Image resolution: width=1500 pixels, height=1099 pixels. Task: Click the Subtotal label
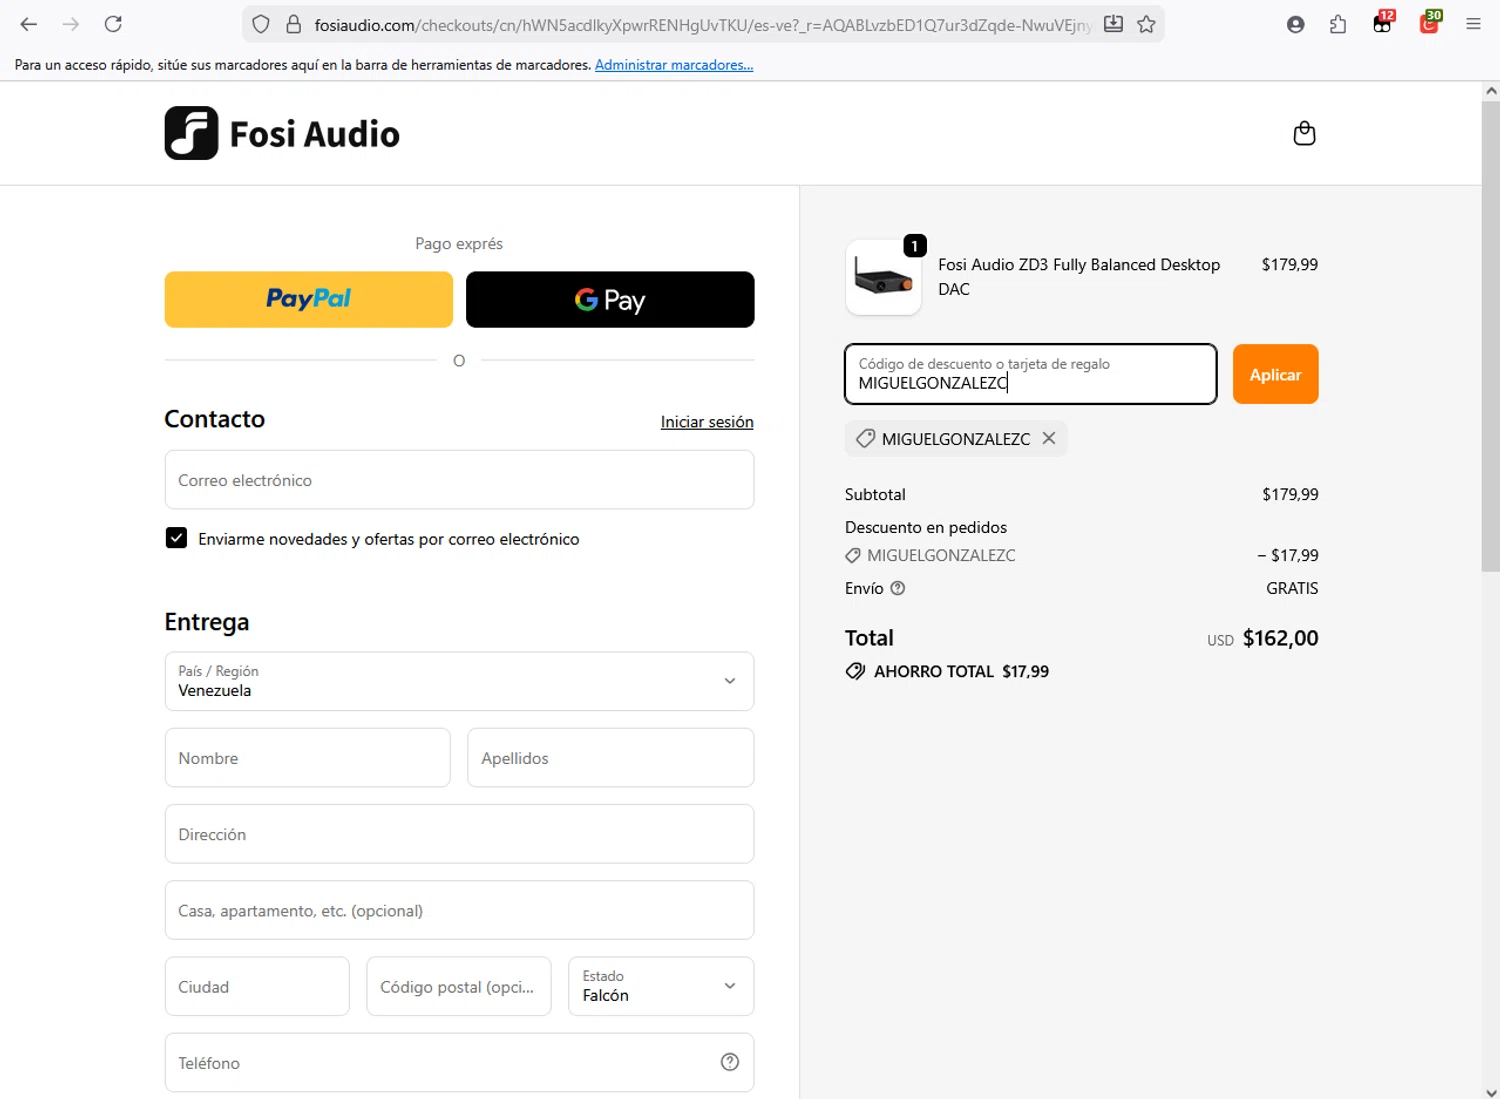point(875,494)
